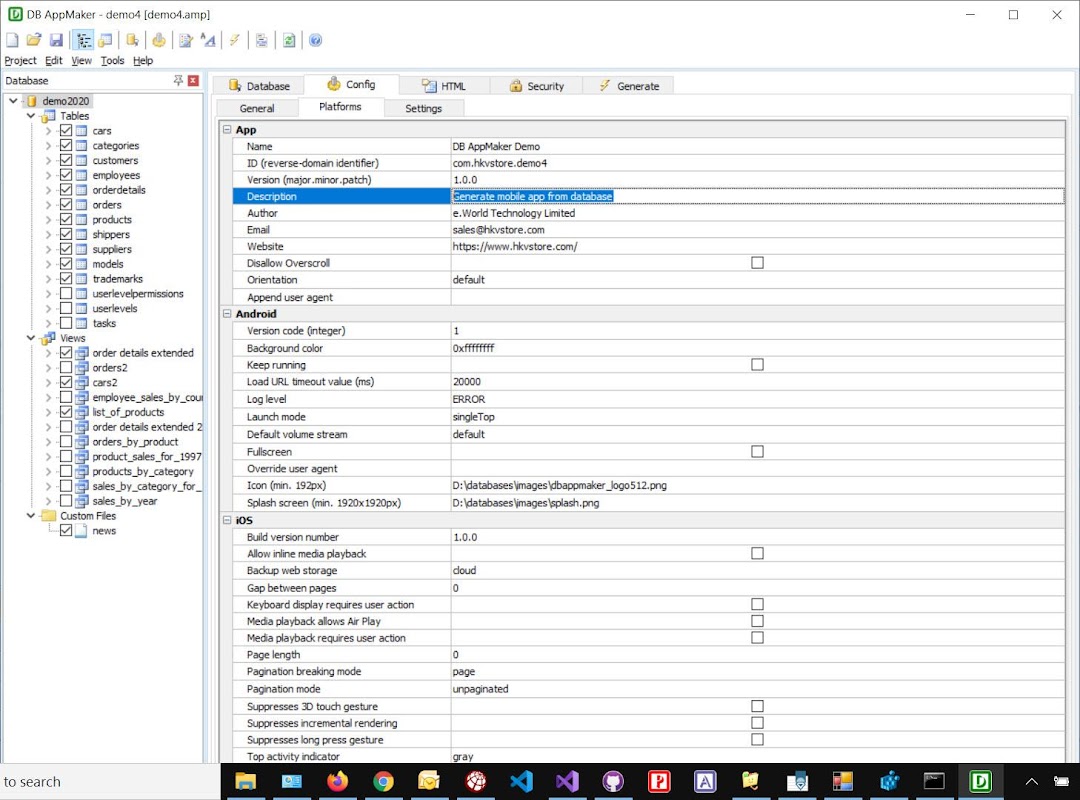The image size is (1080, 800).
Task: Open the Settings sub-tab
Action: pos(423,108)
